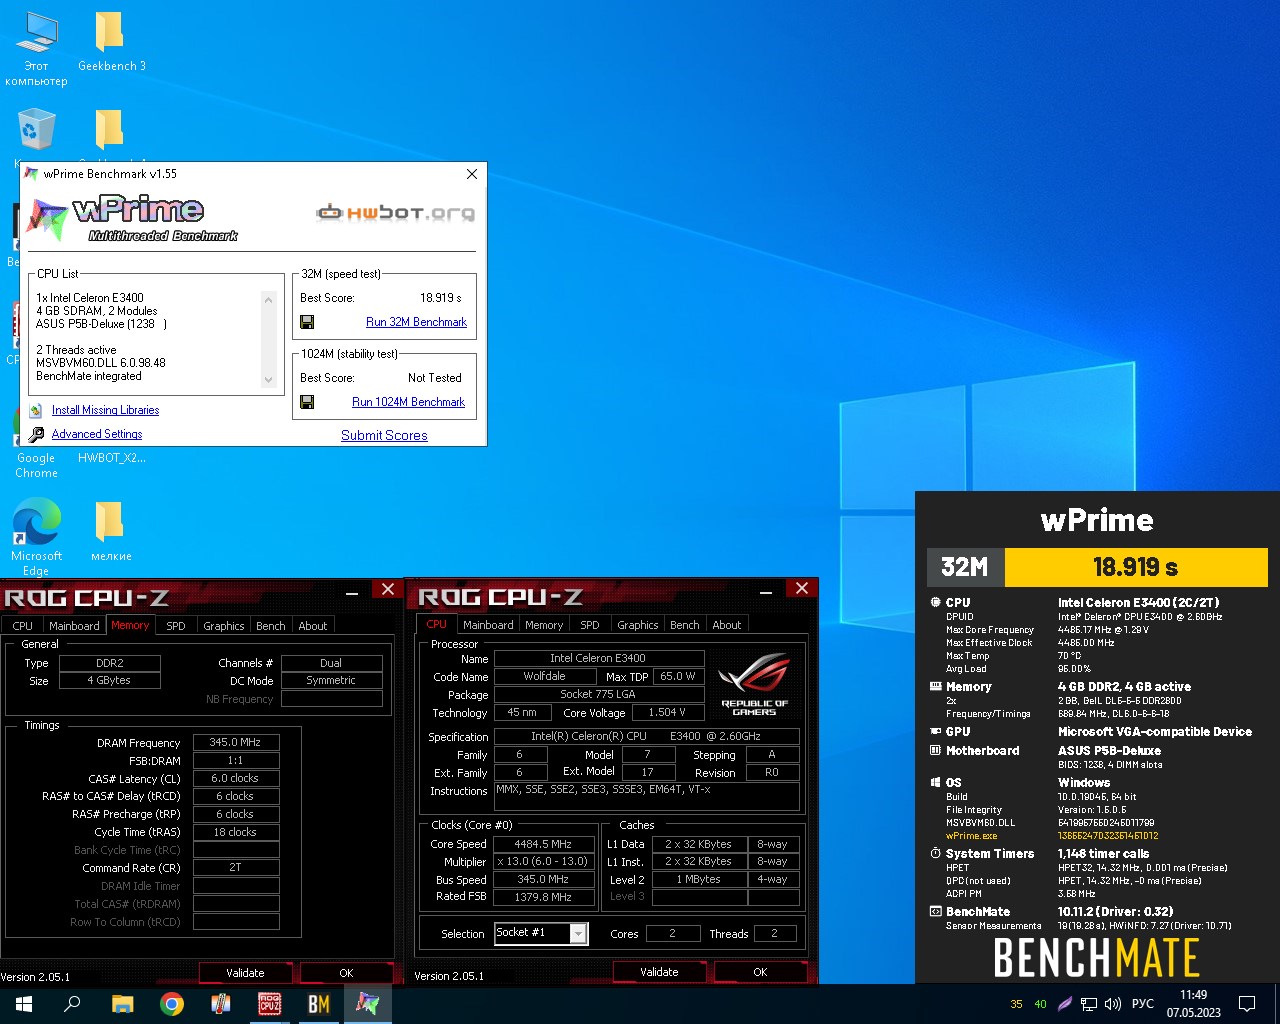
Task: Switch to CPU tab in Memory CPU-Z window
Action: click(23, 626)
